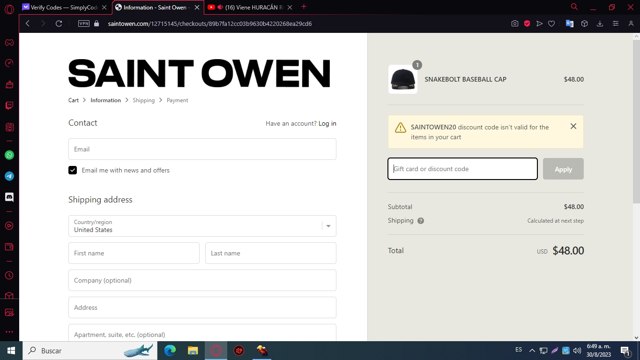The image size is (640, 360).
Task: Open the translate extension icon
Action: [569, 24]
